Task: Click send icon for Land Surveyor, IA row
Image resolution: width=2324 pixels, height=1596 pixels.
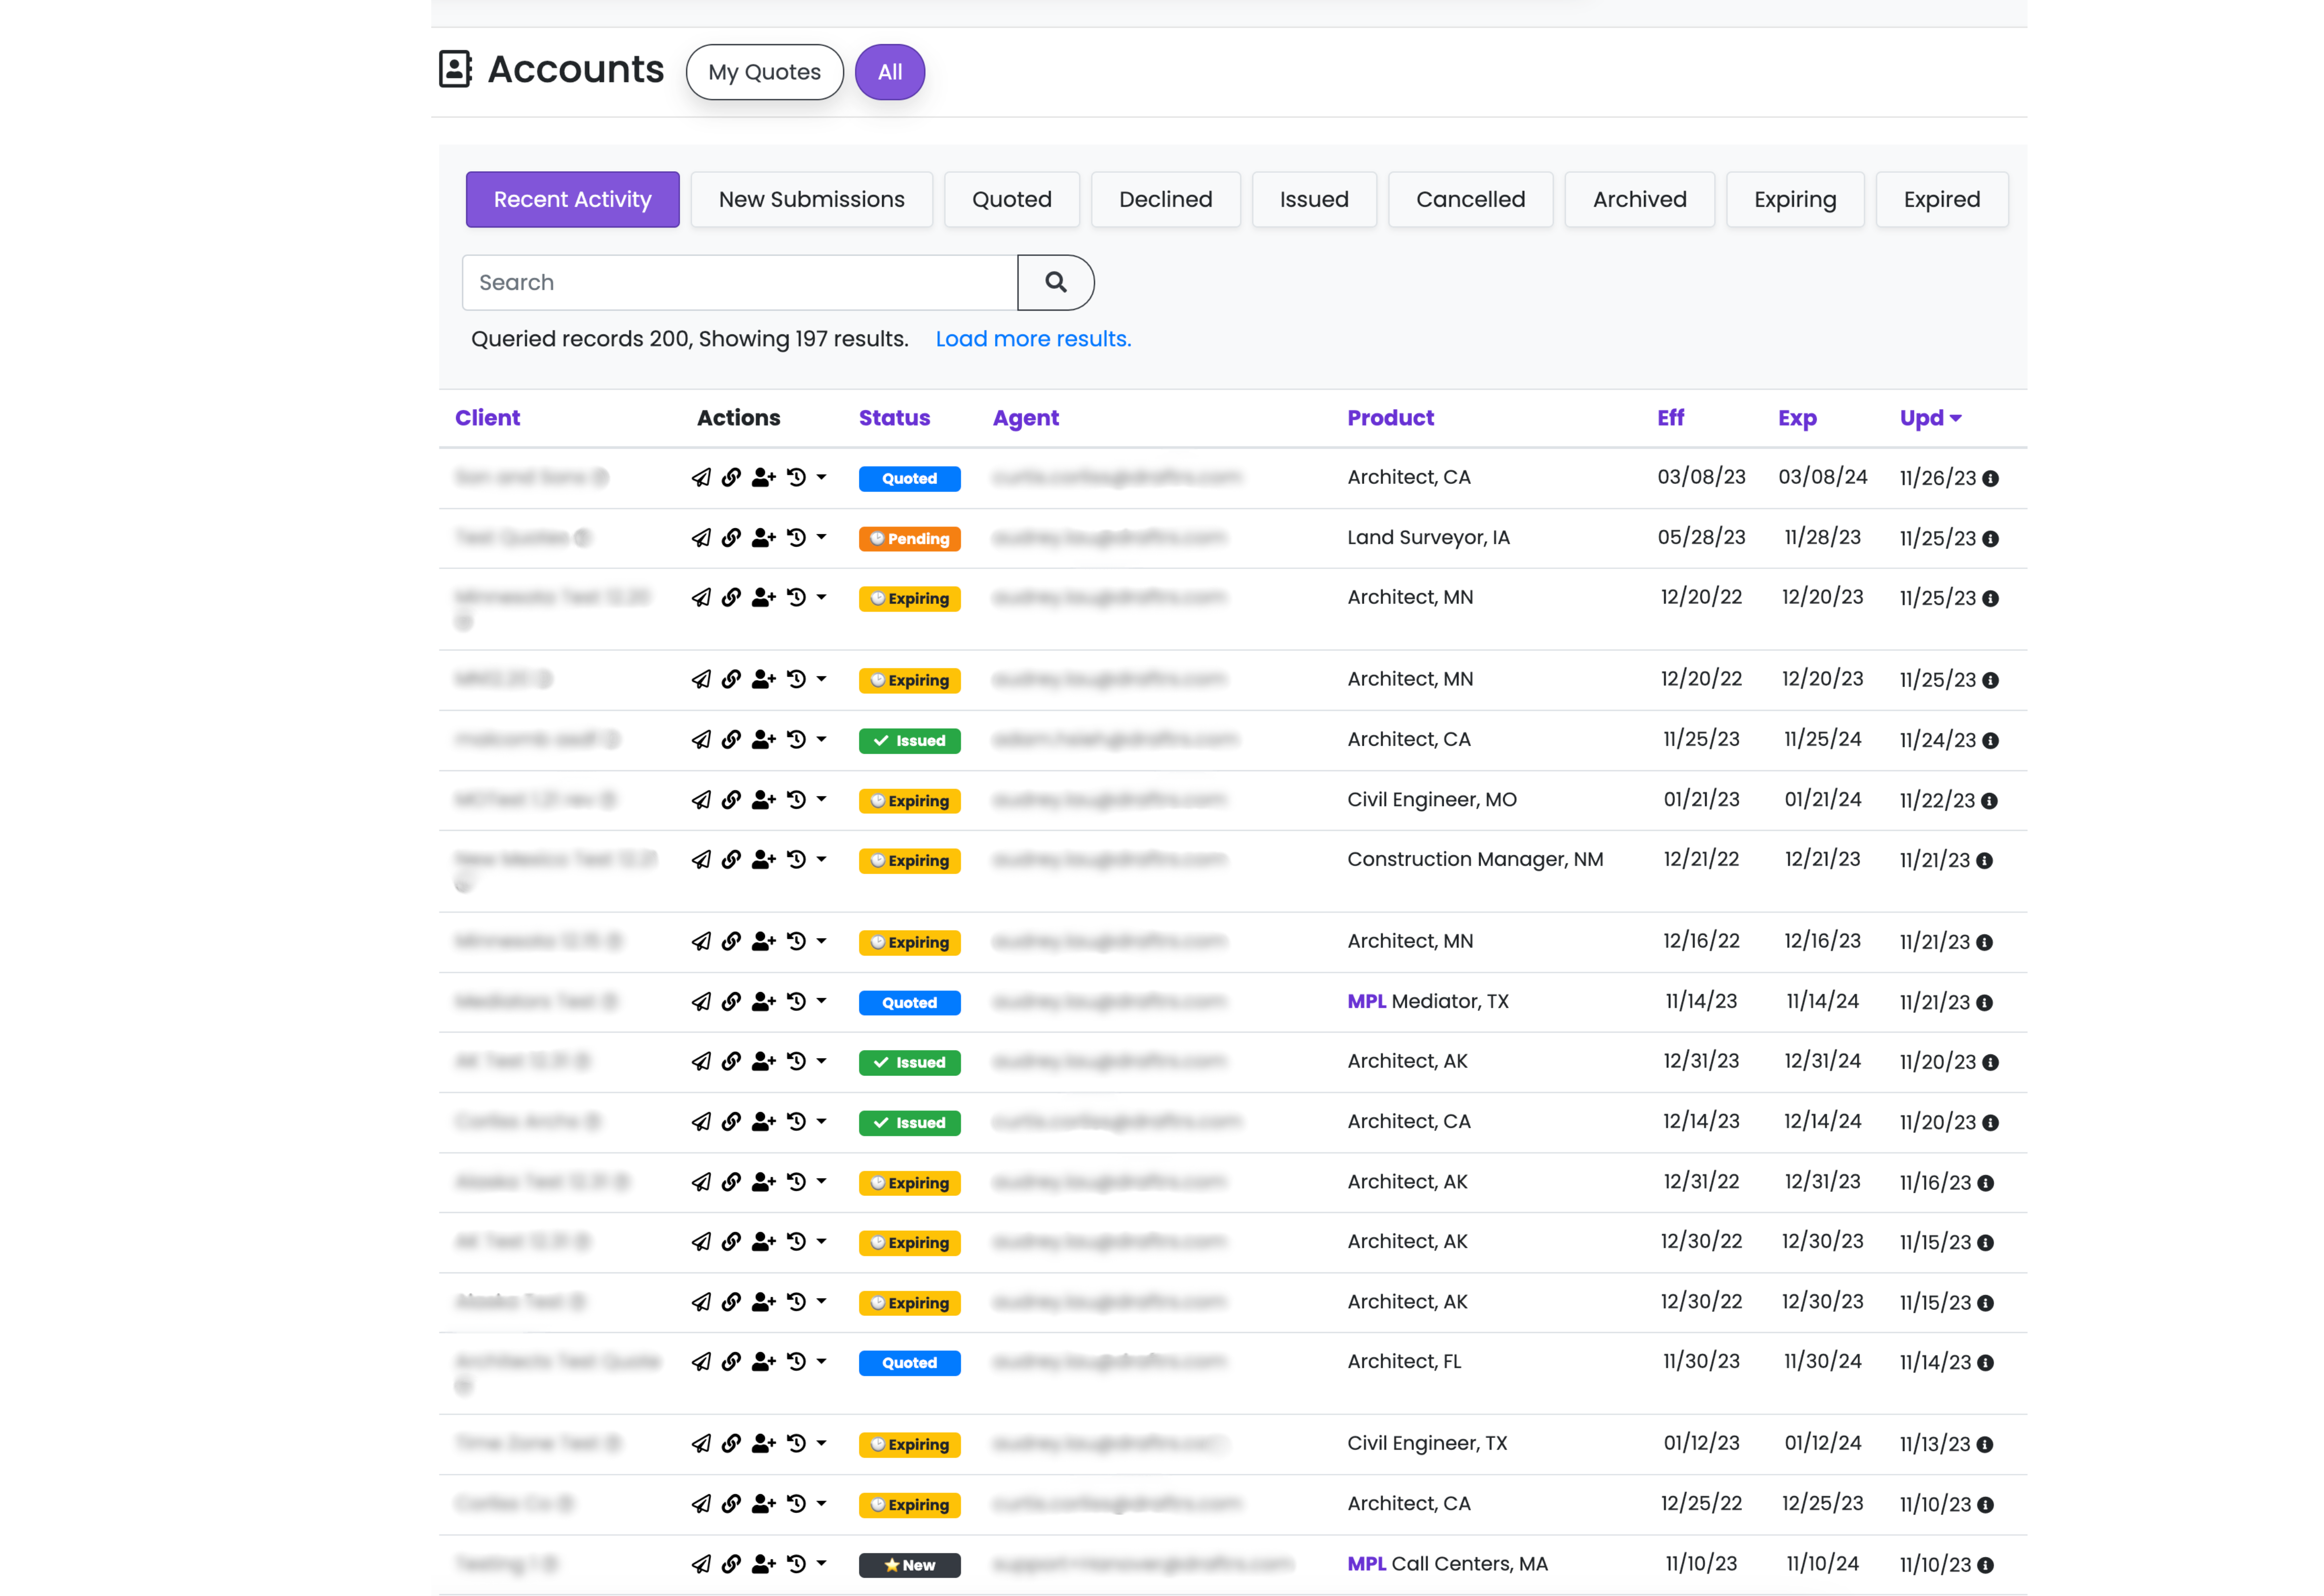Action: 701,538
